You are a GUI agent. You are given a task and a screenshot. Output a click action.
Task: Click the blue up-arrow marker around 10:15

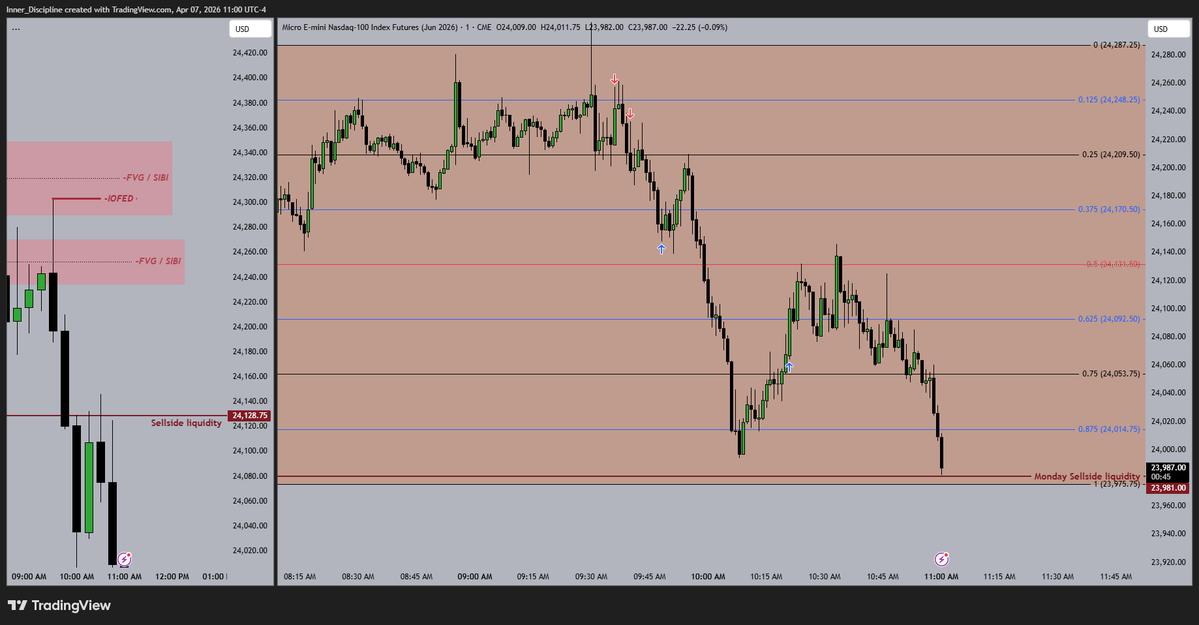pos(788,367)
